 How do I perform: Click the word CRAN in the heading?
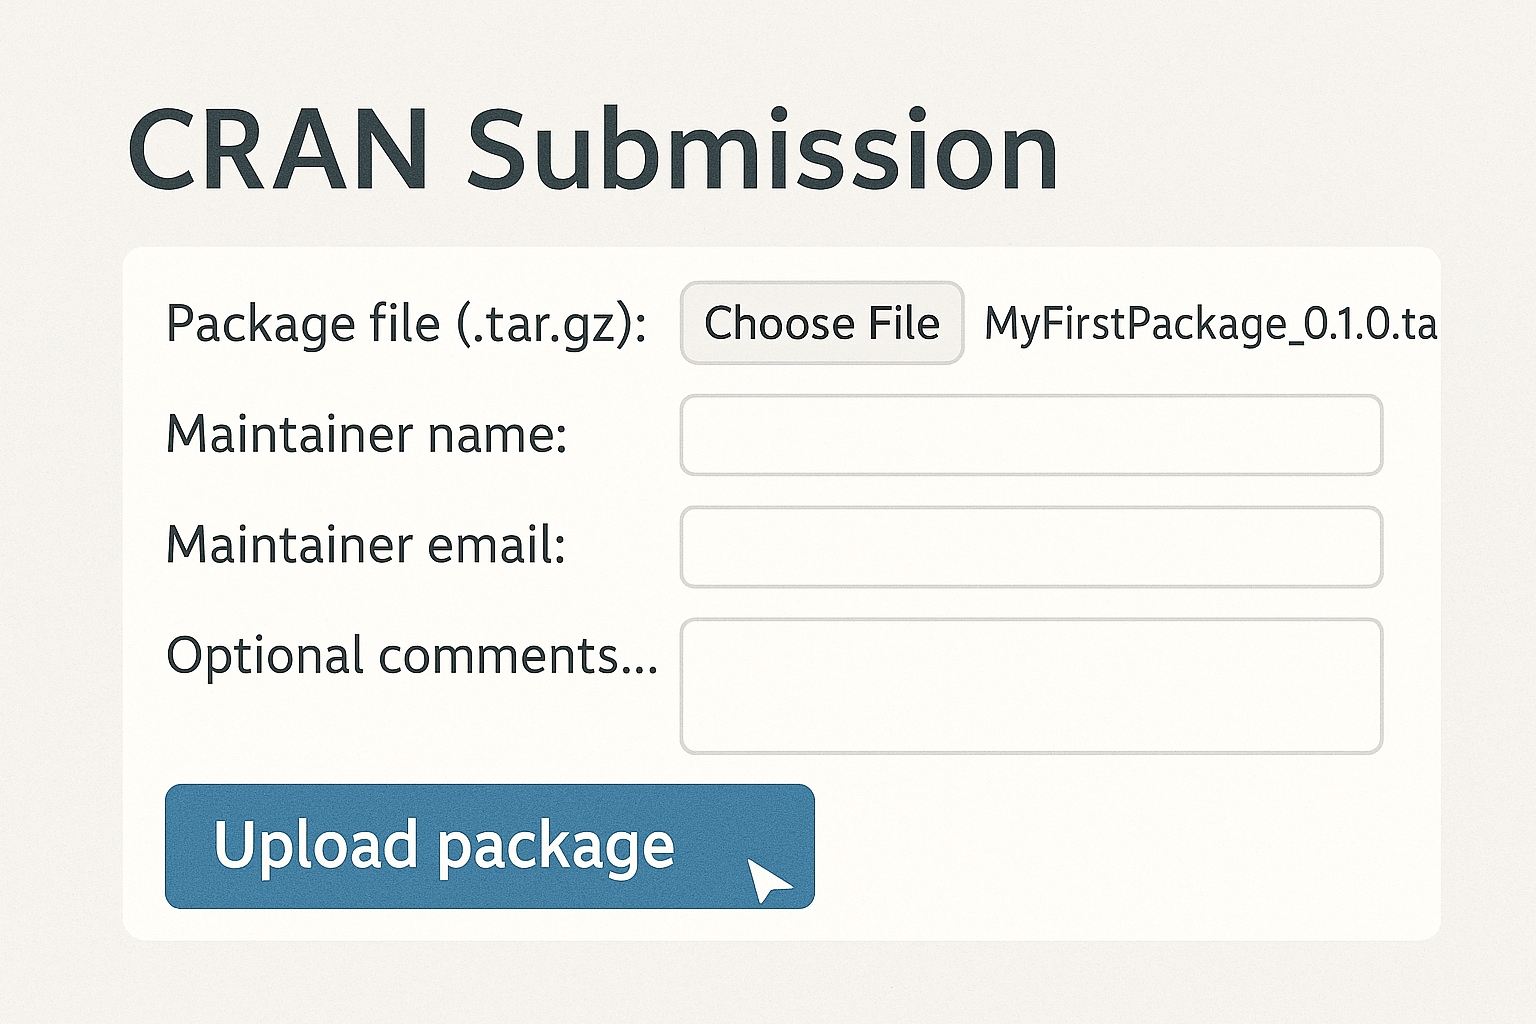[279, 149]
